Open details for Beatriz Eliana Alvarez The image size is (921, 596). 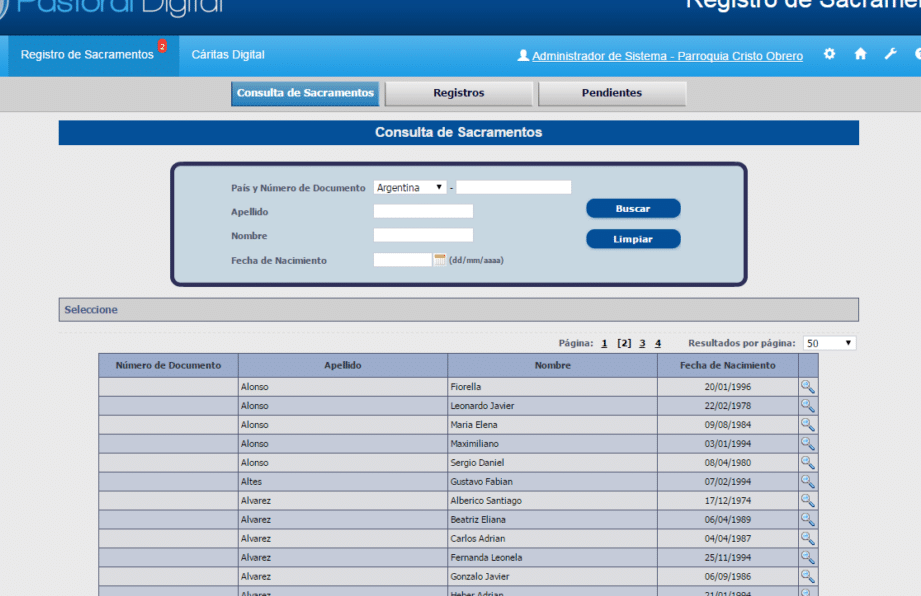pyautogui.click(x=807, y=520)
